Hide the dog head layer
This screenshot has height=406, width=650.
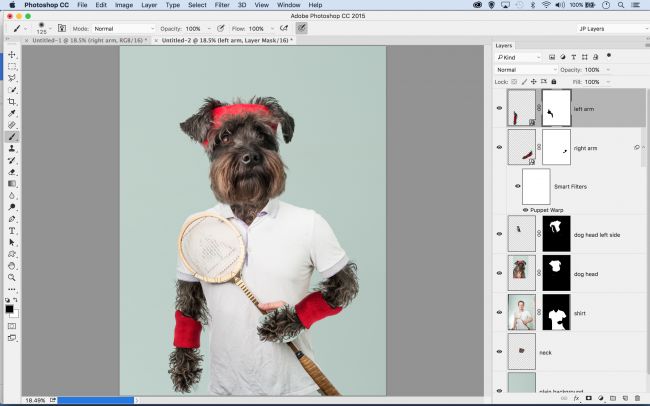[x=499, y=272]
